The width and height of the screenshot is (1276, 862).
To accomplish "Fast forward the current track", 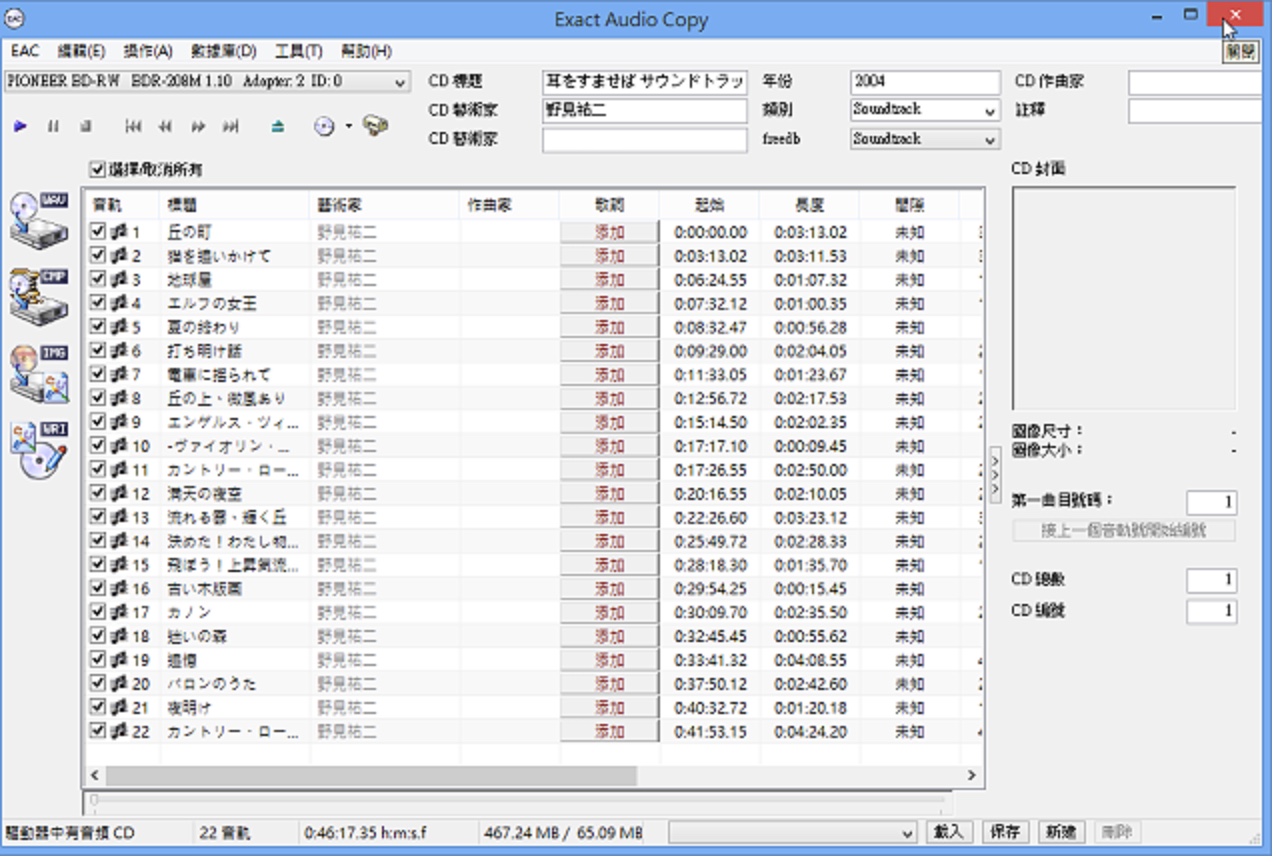I will tap(198, 127).
